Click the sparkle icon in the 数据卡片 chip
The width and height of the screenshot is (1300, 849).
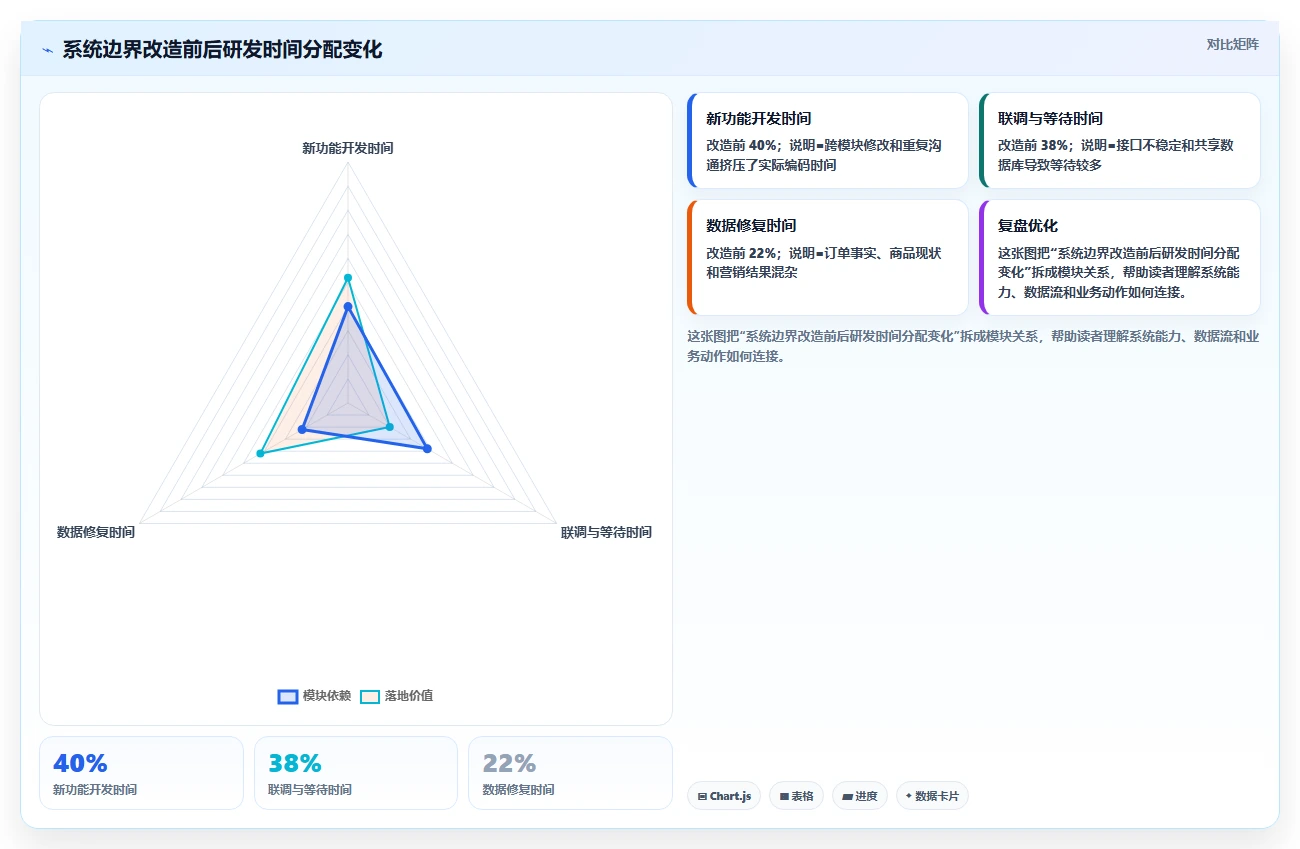point(908,796)
